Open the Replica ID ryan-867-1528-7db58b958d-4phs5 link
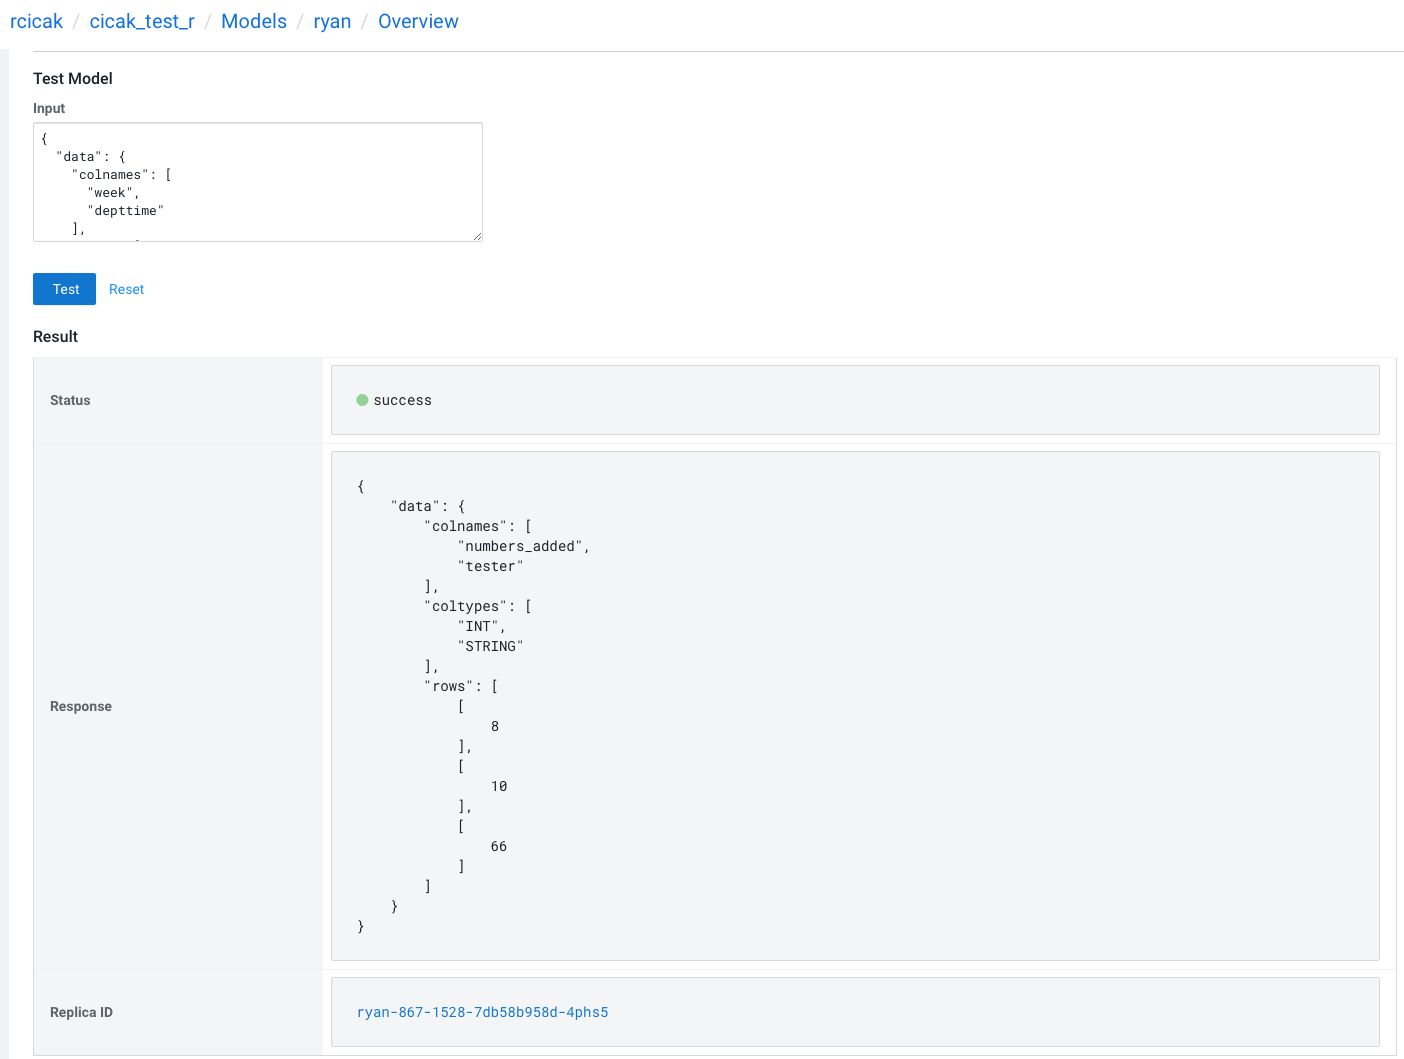The width and height of the screenshot is (1404, 1059). (x=482, y=1012)
